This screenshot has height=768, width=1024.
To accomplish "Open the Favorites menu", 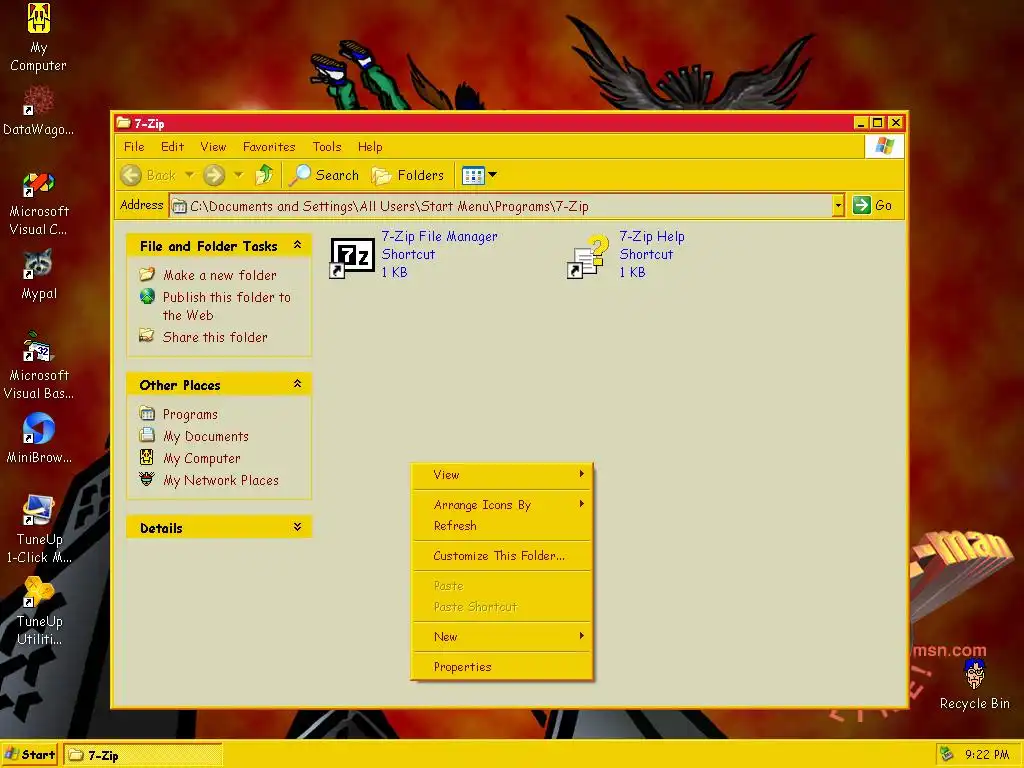I will click(x=269, y=147).
